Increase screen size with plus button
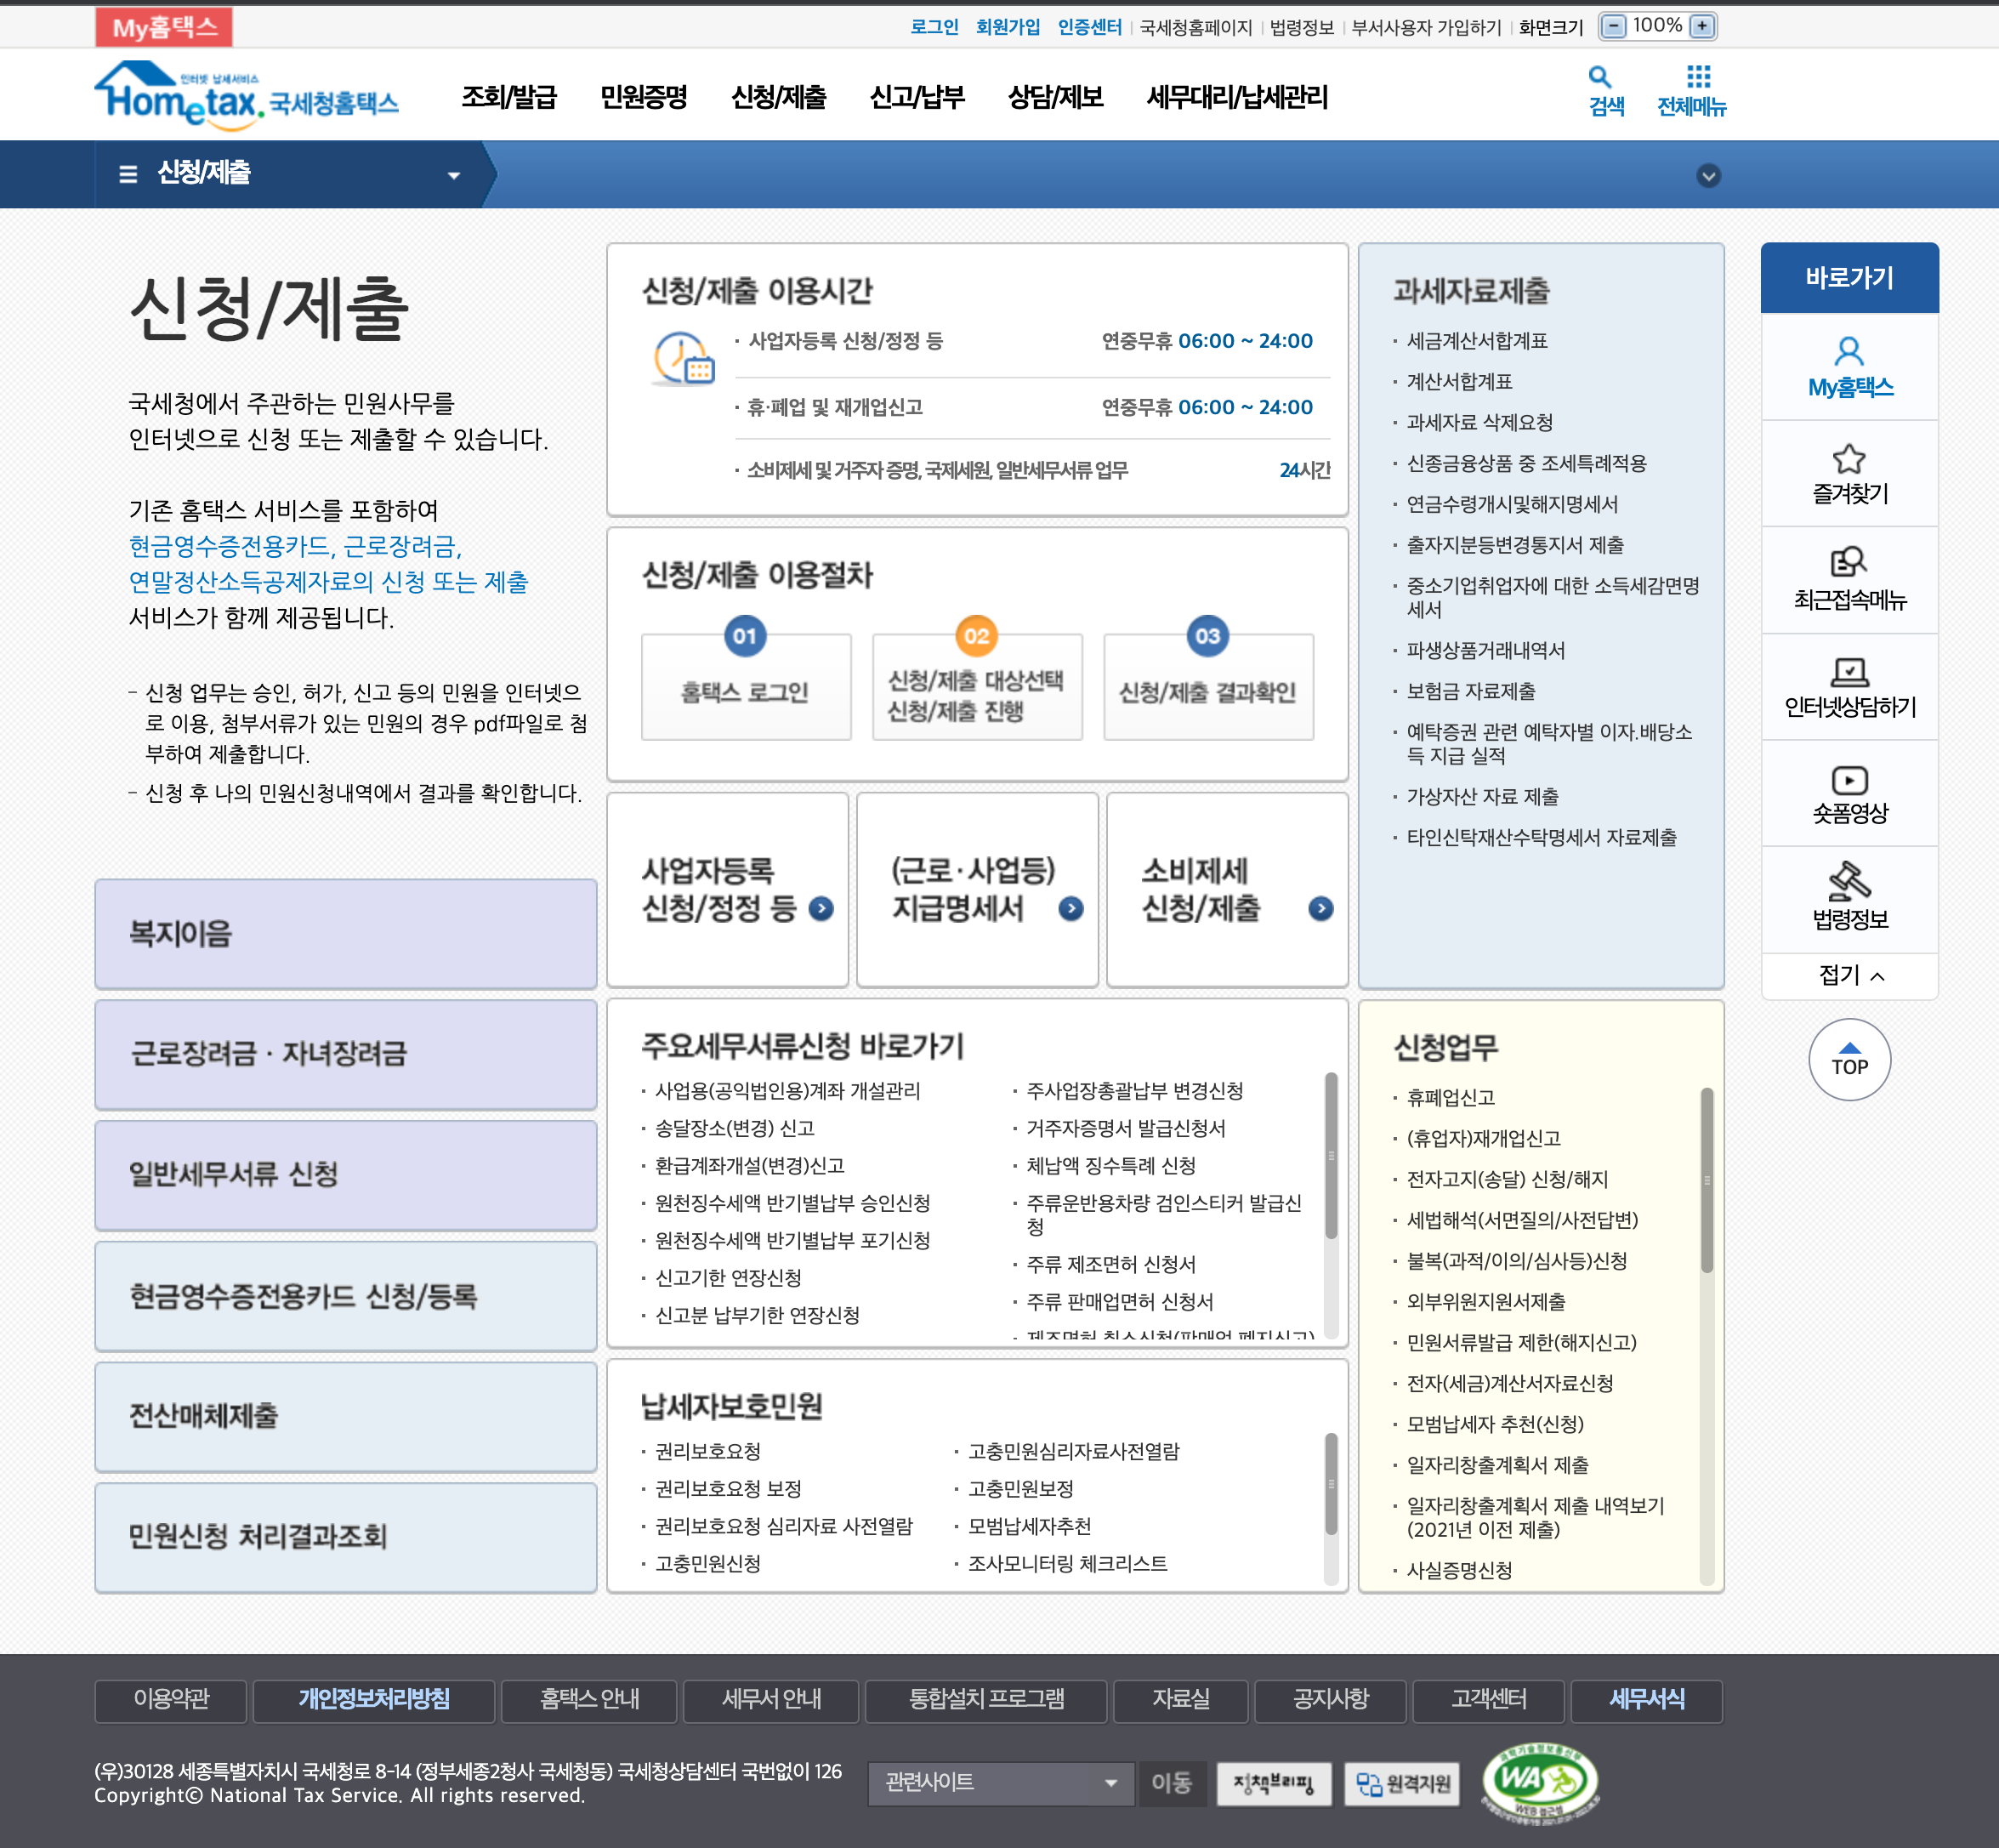This screenshot has height=1848, width=1999. point(1701,27)
